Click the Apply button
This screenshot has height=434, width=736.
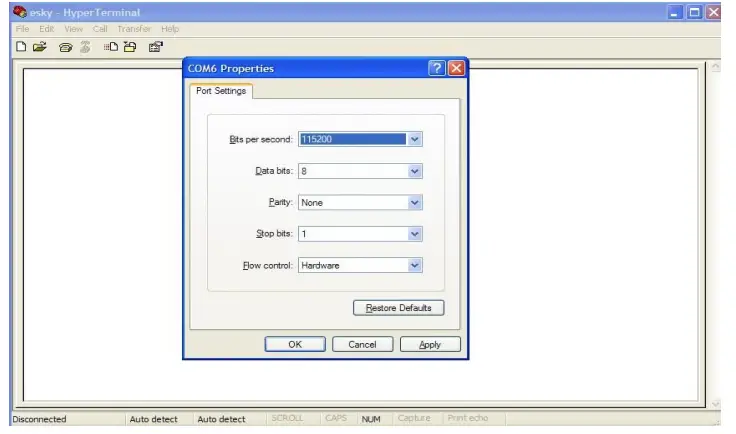(x=430, y=344)
